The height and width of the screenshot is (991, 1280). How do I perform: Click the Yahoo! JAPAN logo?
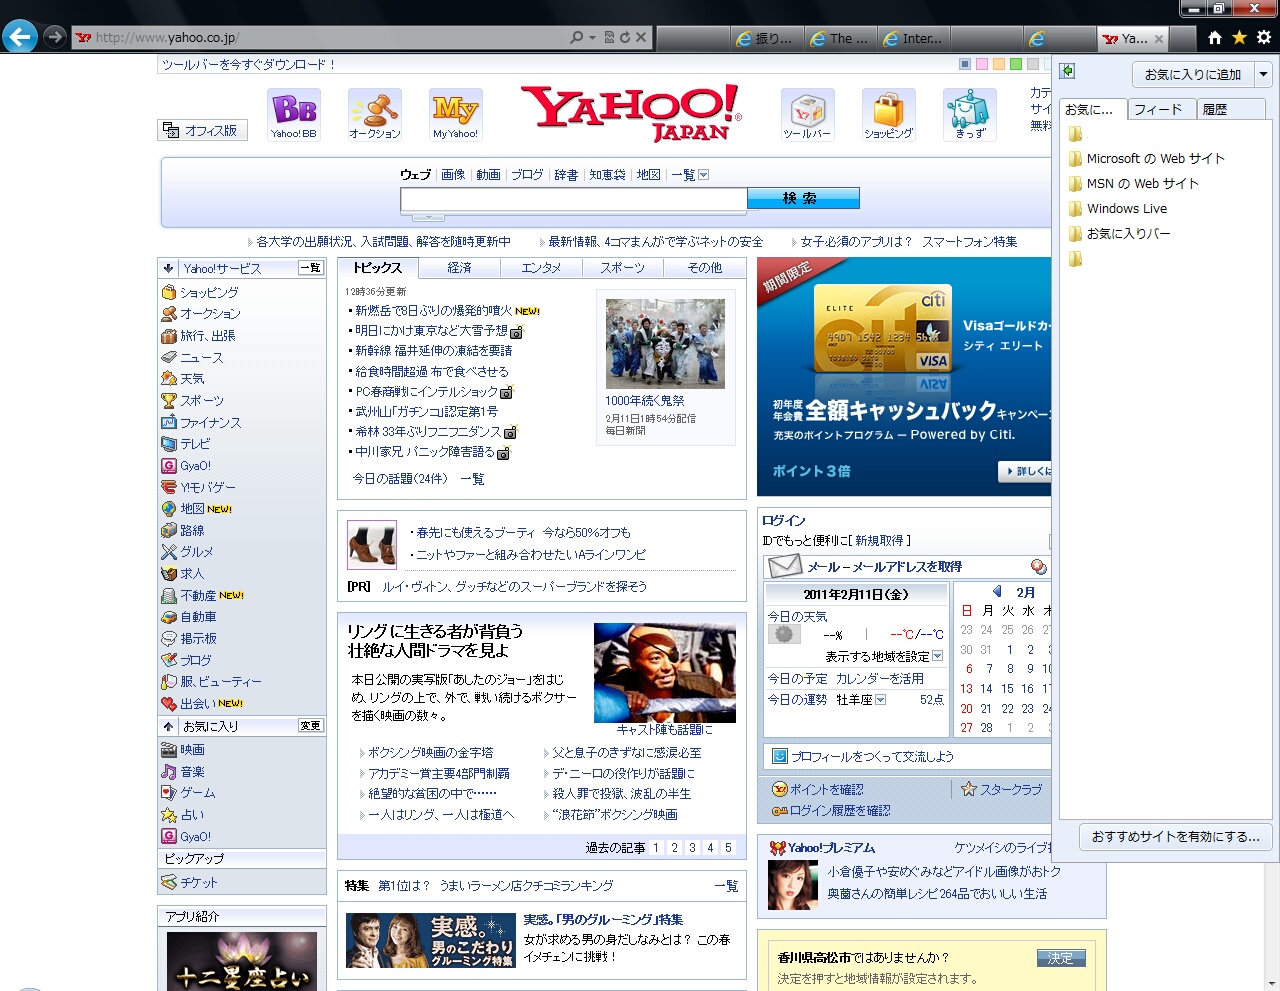[631, 112]
